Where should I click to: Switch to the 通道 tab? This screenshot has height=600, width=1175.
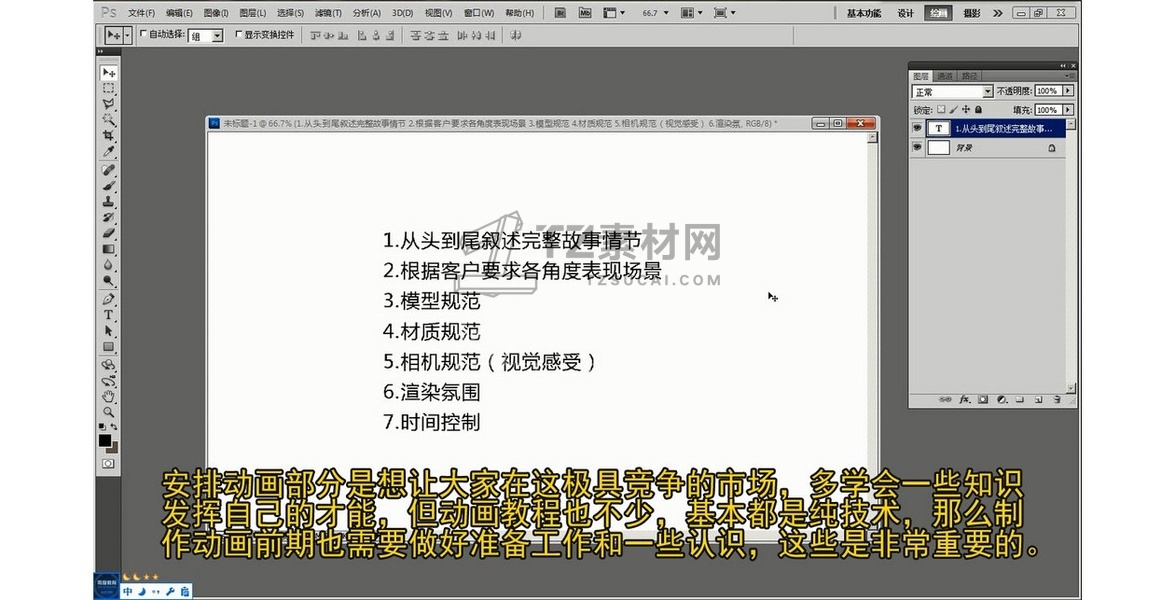945,76
